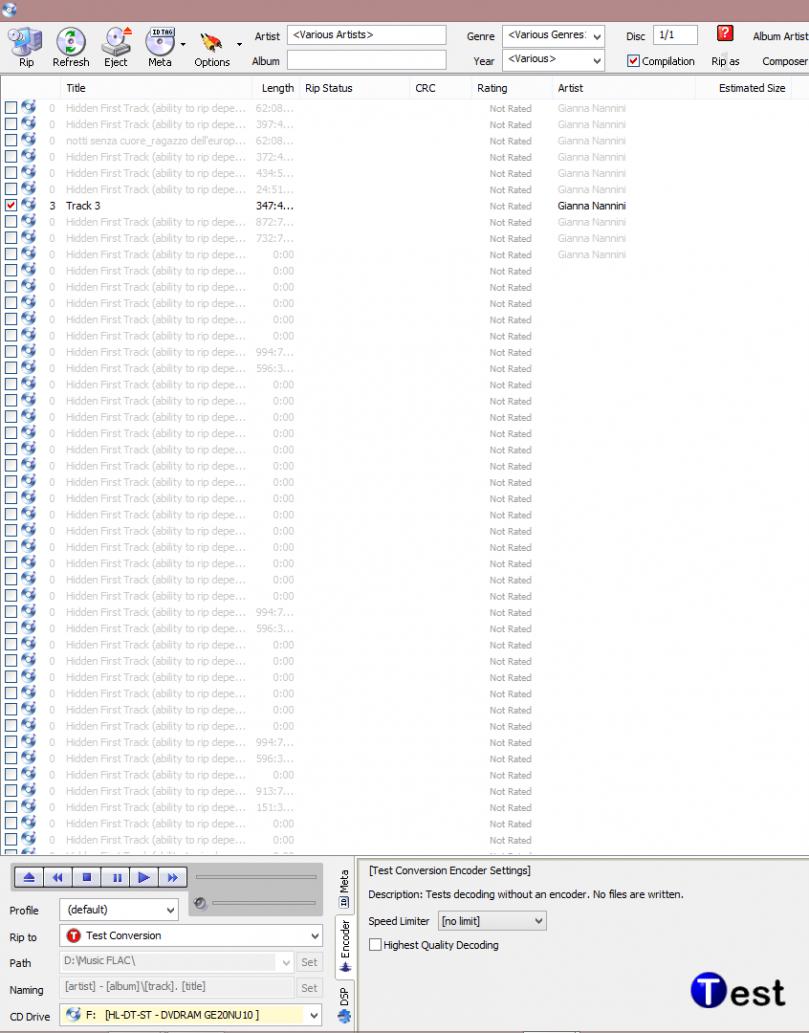Eject the disc using the toolbar

tap(116, 46)
